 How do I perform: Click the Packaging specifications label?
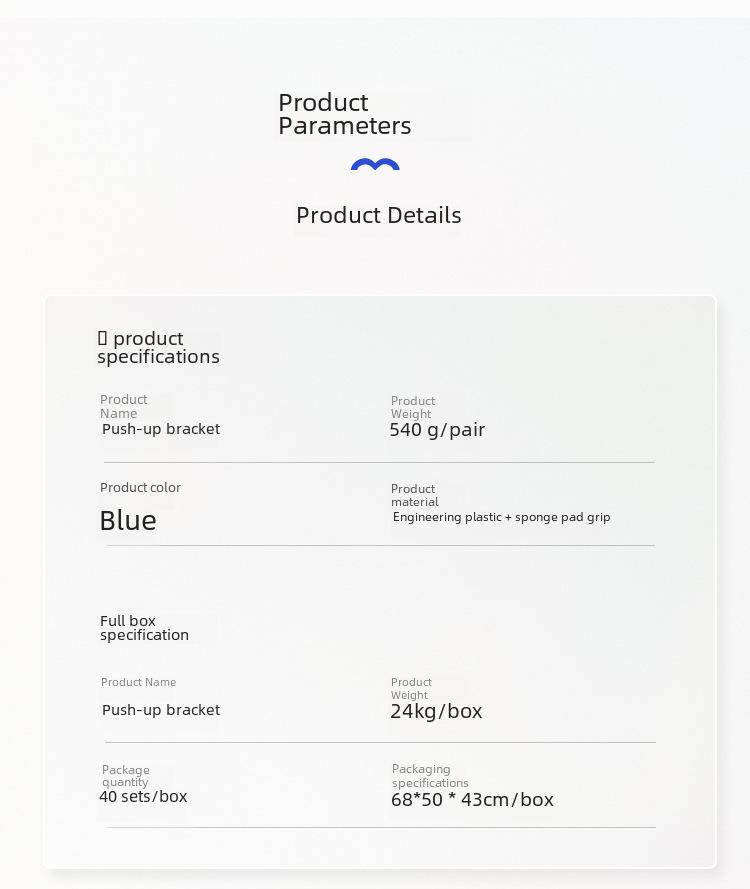[430, 776]
